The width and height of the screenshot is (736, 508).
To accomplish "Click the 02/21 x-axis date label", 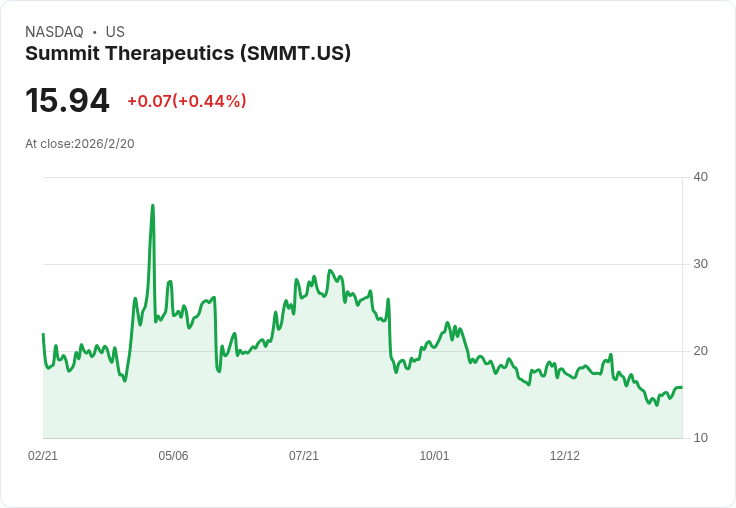I will pyautogui.click(x=43, y=455).
